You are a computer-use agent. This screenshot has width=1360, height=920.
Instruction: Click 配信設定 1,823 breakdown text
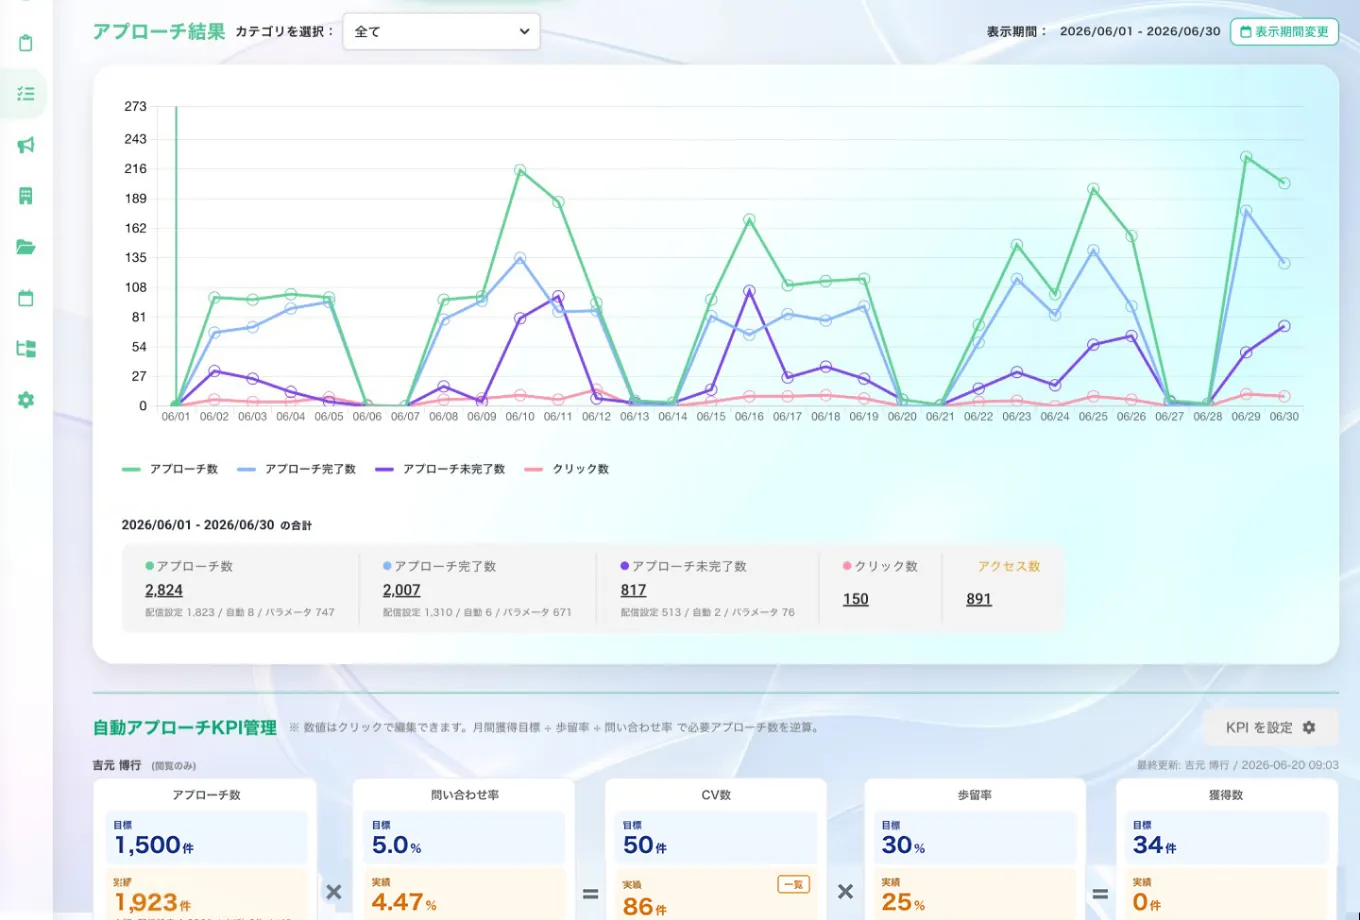(x=180, y=612)
